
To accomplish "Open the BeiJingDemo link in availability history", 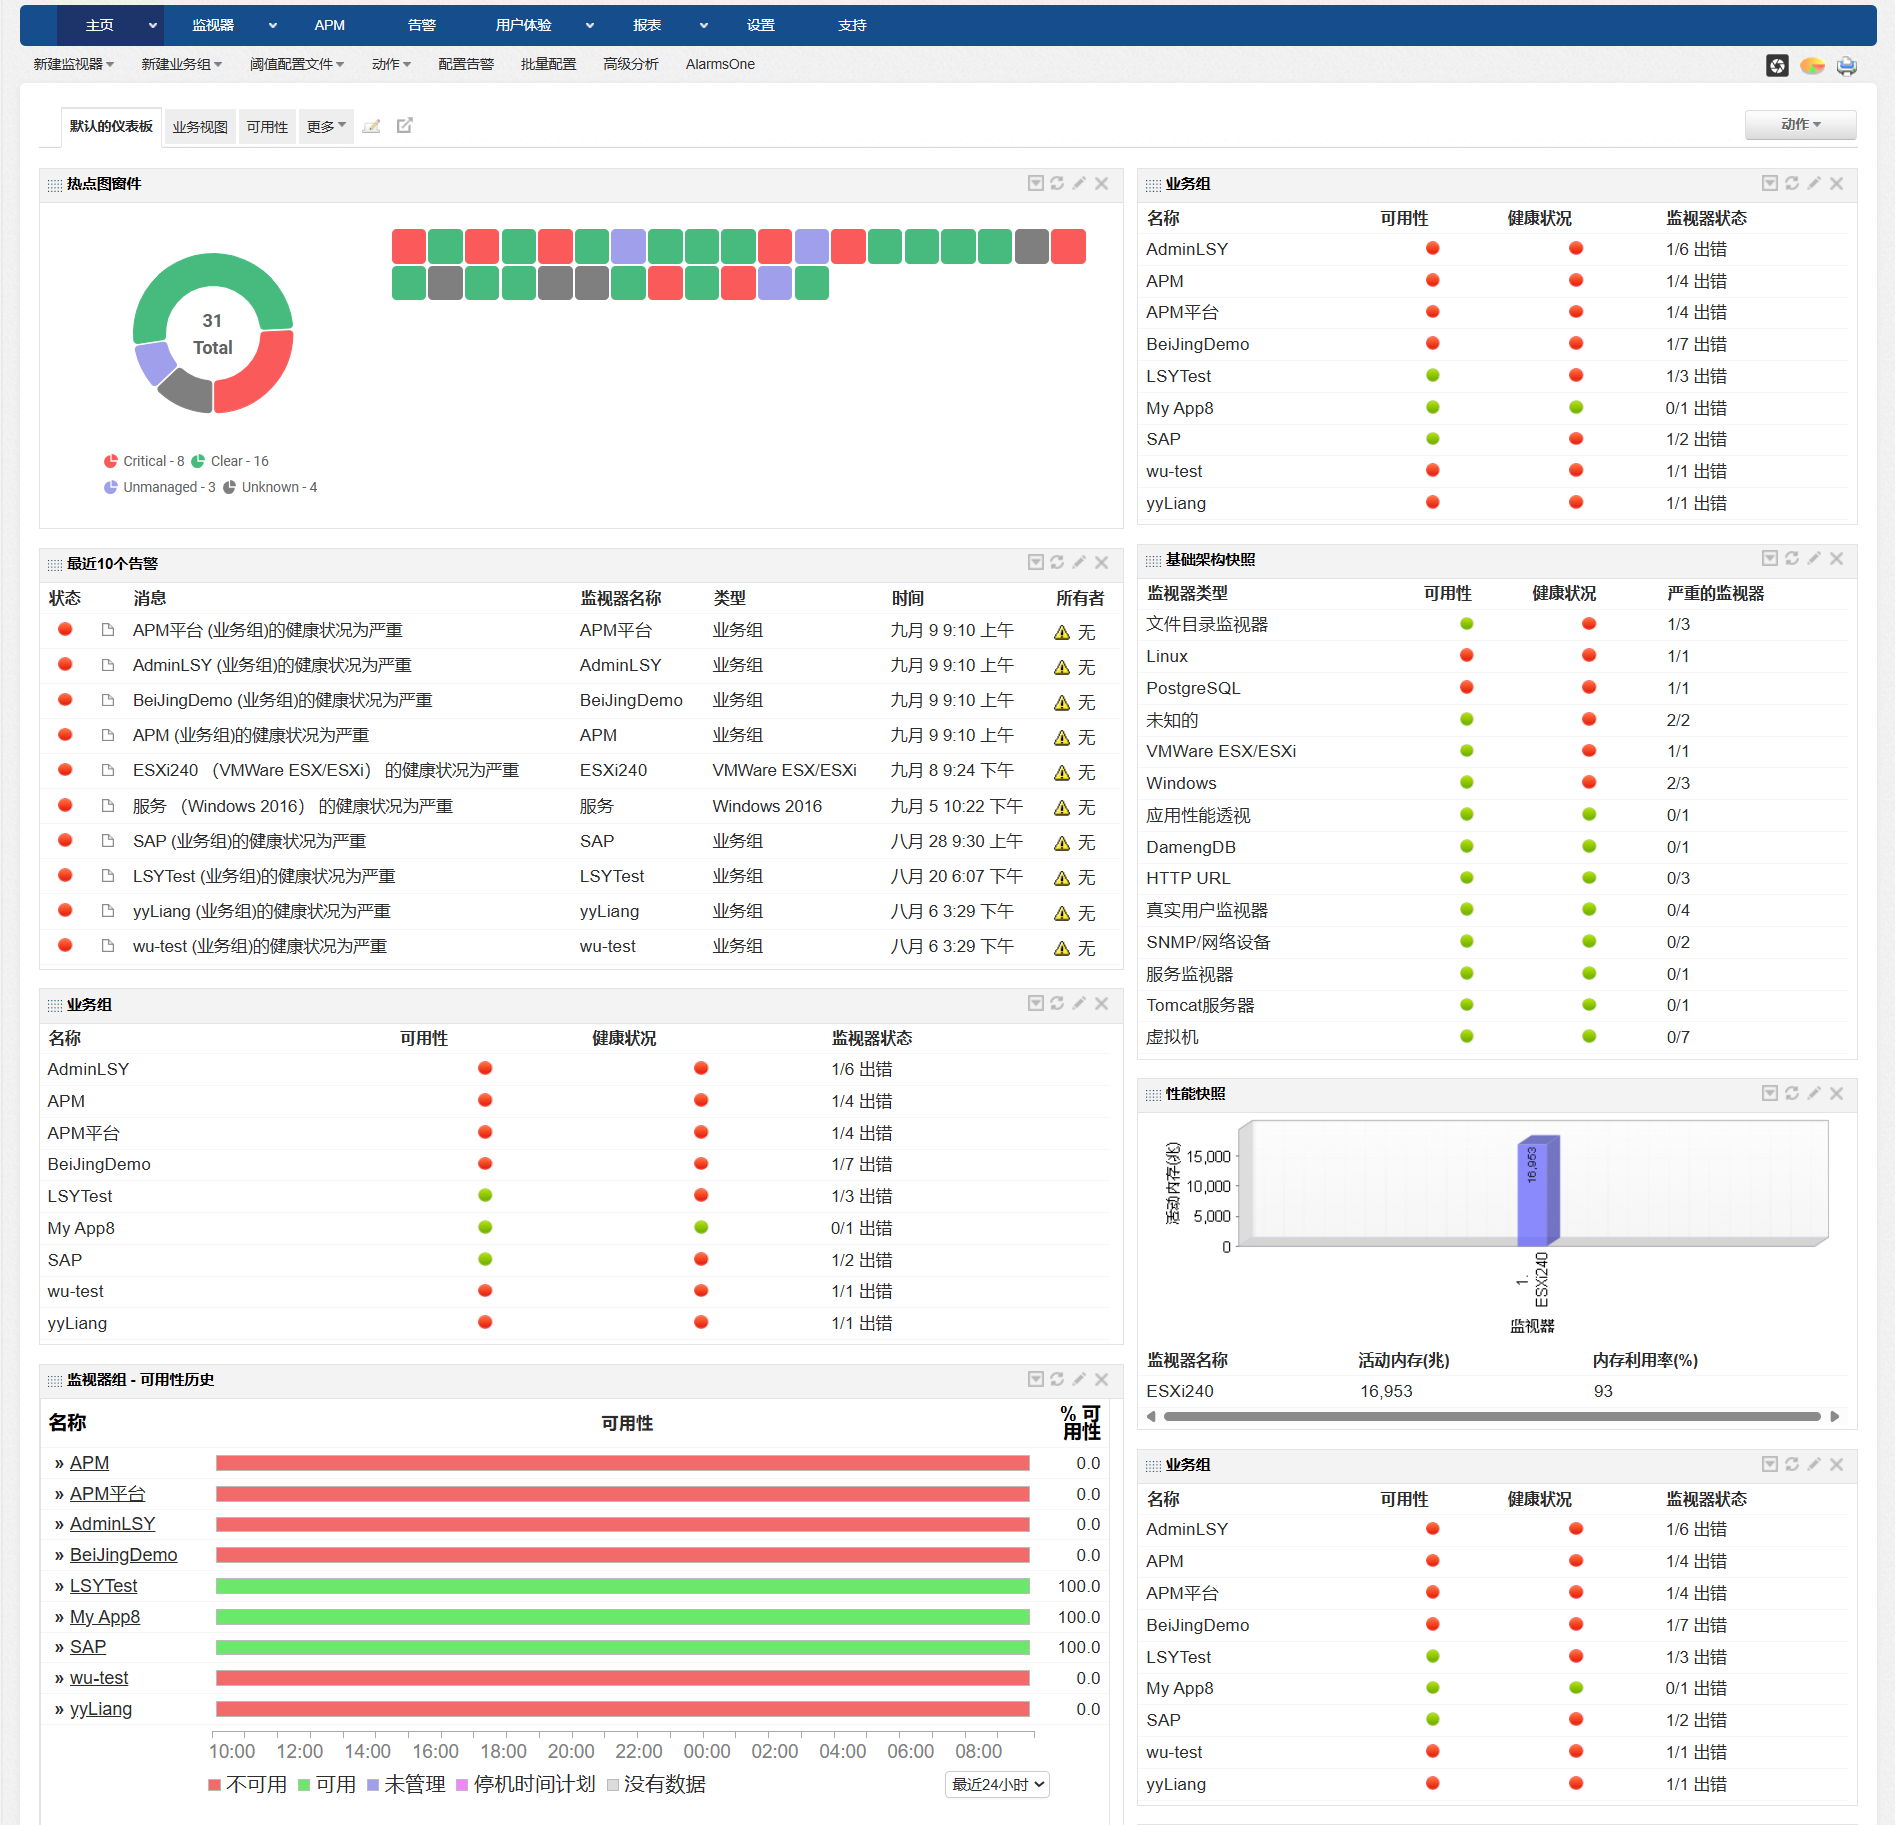I will [123, 1554].
